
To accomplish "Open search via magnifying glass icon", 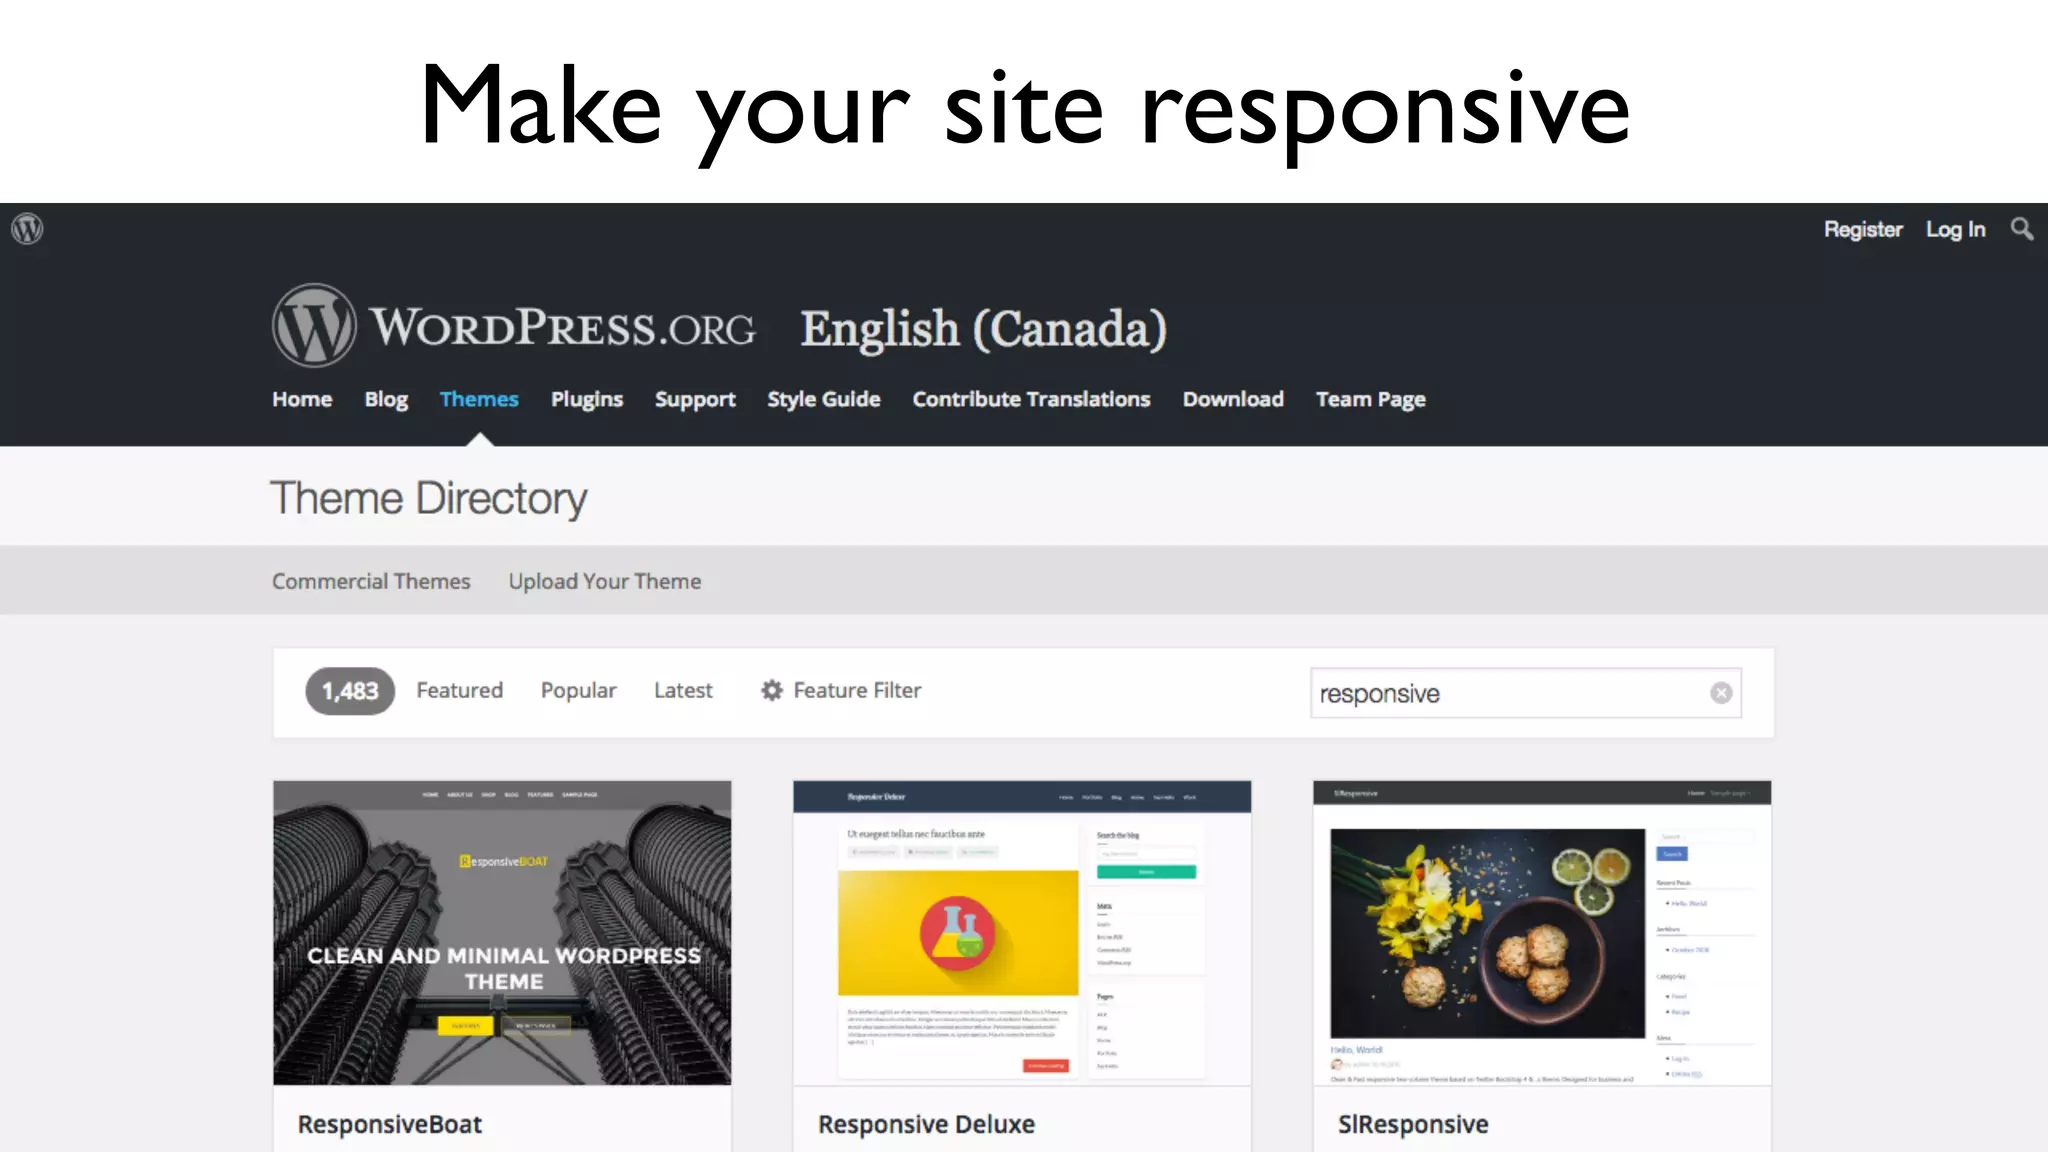I will 2021,229.
